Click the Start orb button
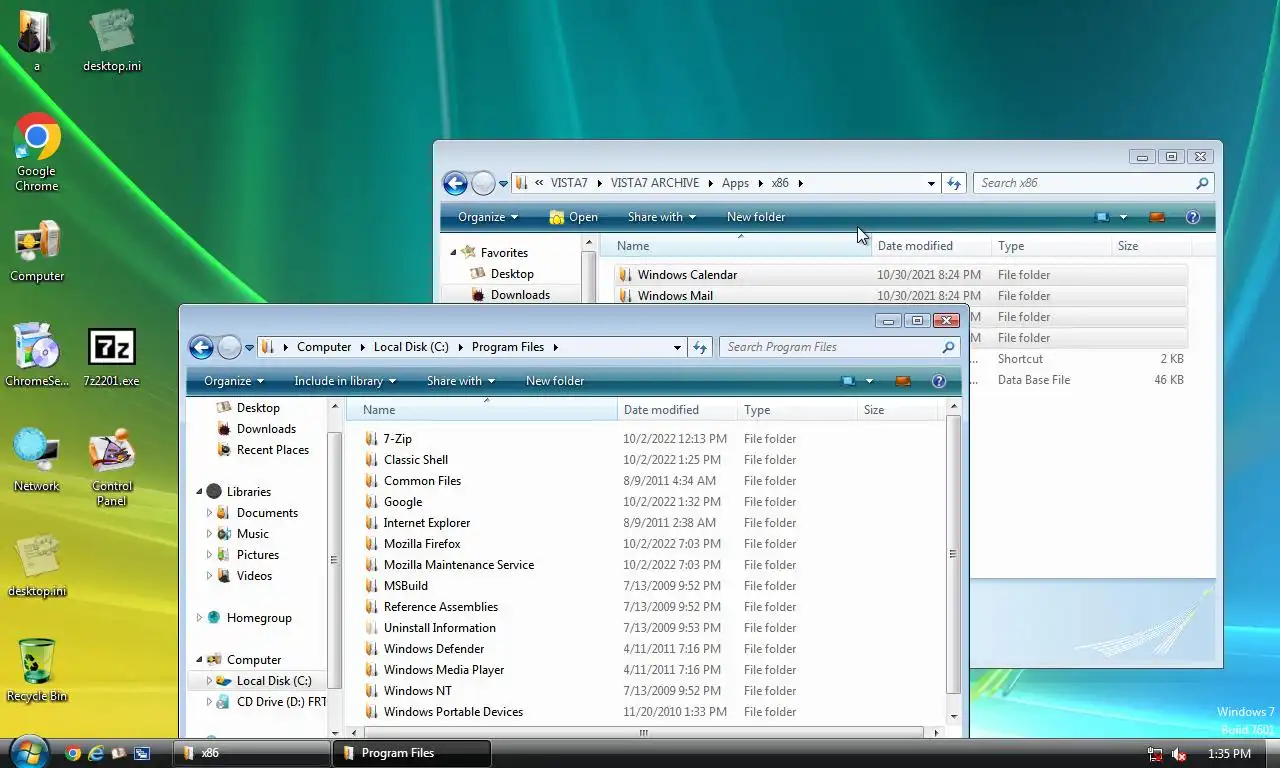 click(x=28, y=751)
